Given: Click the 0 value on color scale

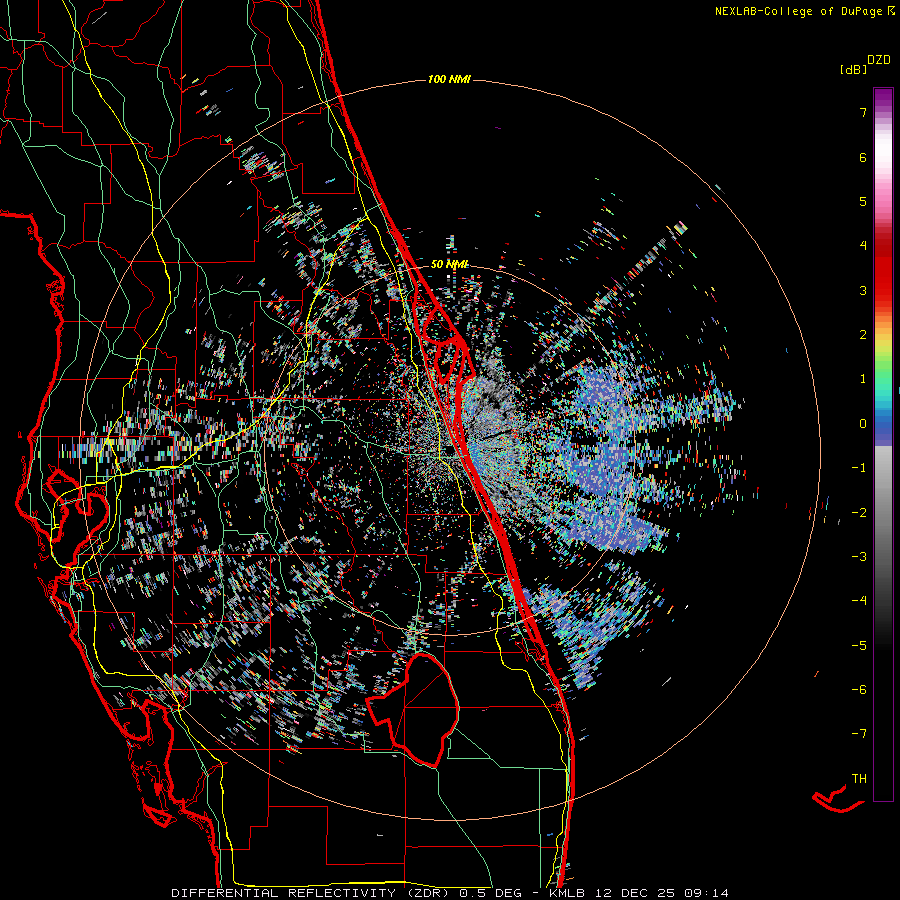Looking at the screenshot, I should (863, 424).
